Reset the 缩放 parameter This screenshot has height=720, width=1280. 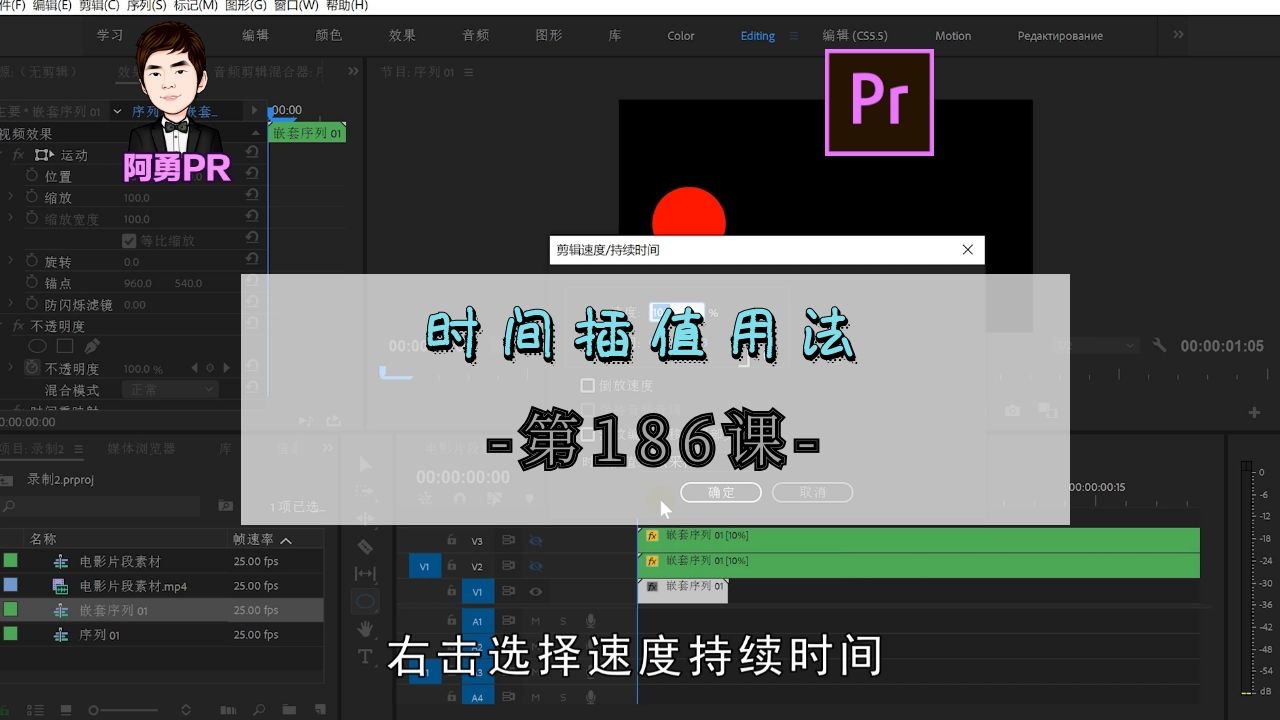[252, 196]
